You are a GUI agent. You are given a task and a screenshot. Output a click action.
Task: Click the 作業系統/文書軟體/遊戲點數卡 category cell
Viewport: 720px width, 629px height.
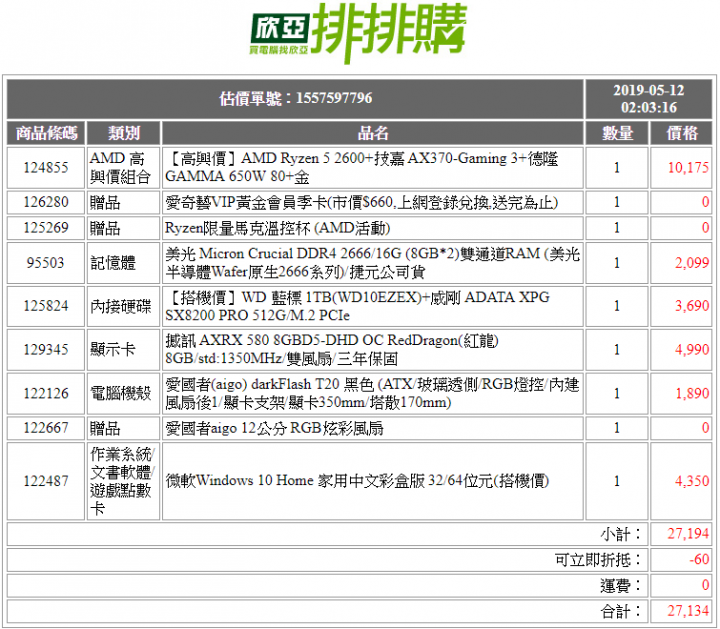tap(124, 481)
